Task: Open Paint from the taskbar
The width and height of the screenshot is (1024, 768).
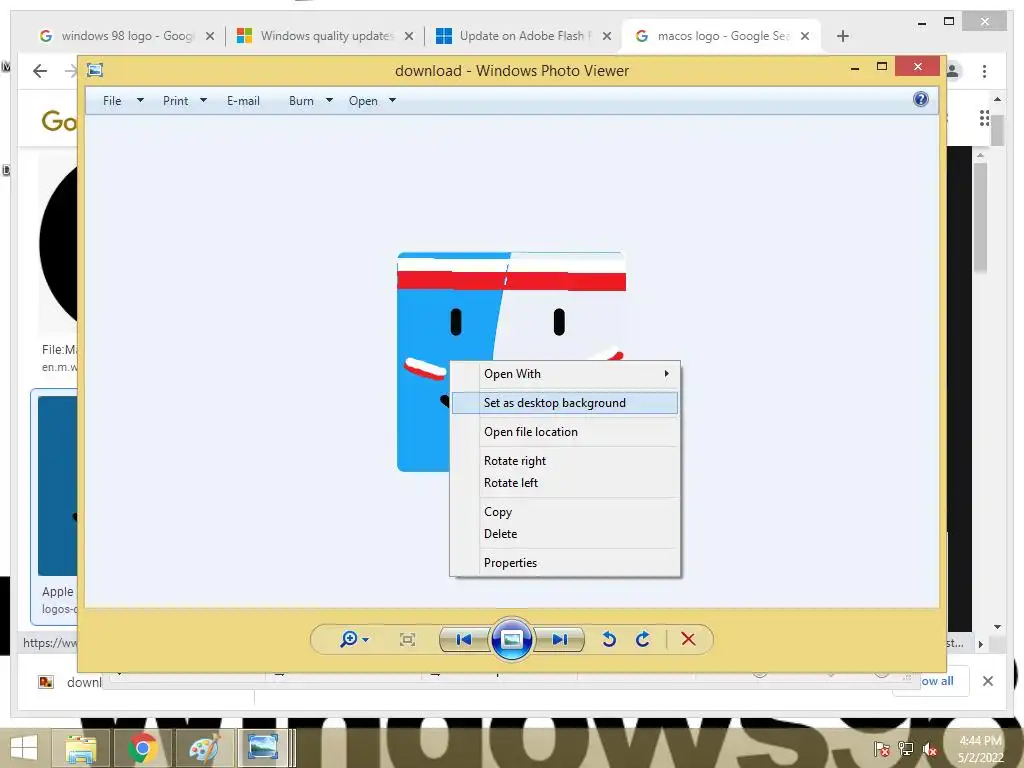Action: pyautogui.click(x=204, y=748)
